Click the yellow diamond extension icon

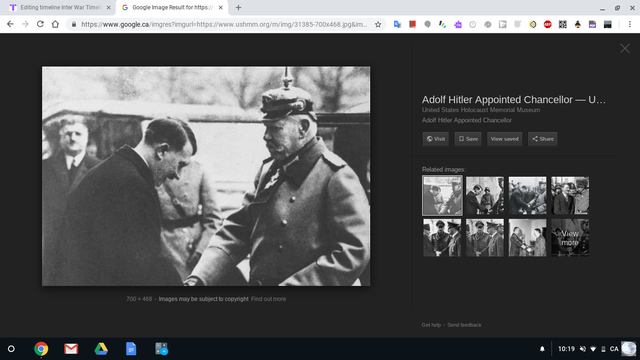(x=533, y=24)
